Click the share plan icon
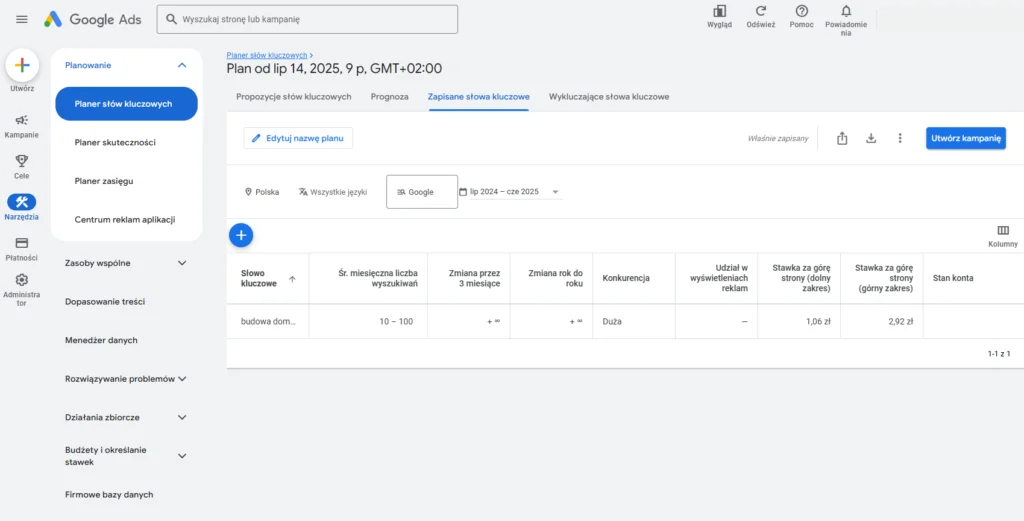Viewport: 1024px width, 521px height. pyautogui.click(x=842, y=138)
